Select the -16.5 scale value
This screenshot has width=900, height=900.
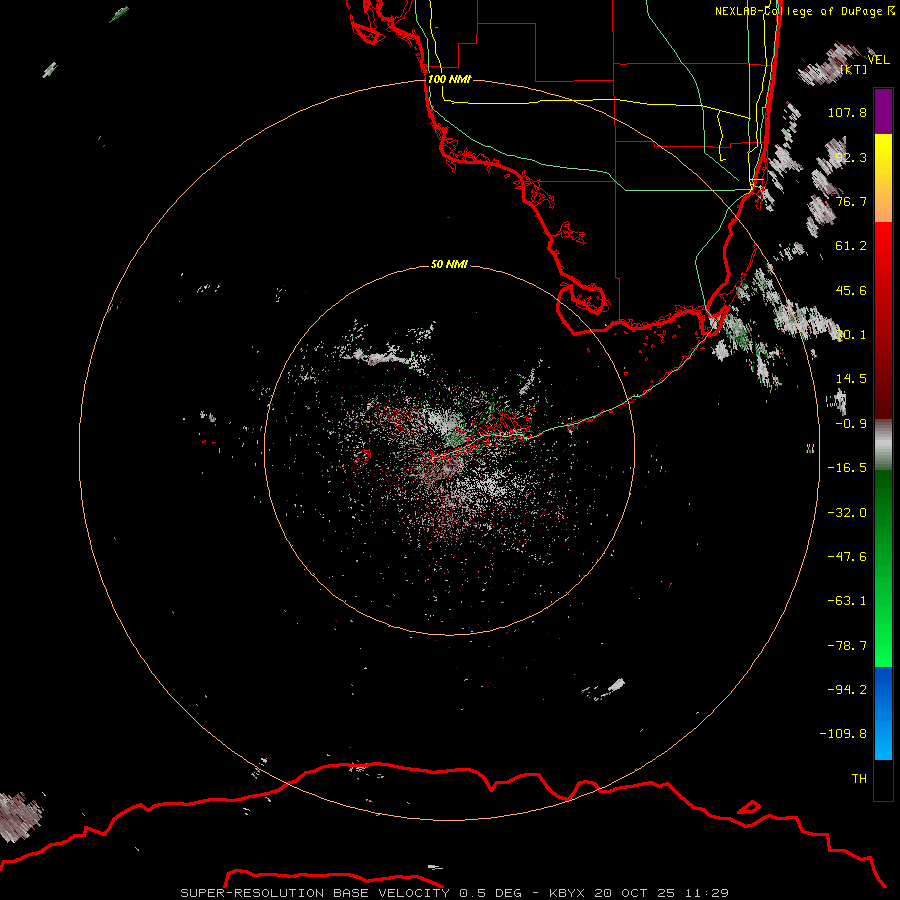click(847, 468)
